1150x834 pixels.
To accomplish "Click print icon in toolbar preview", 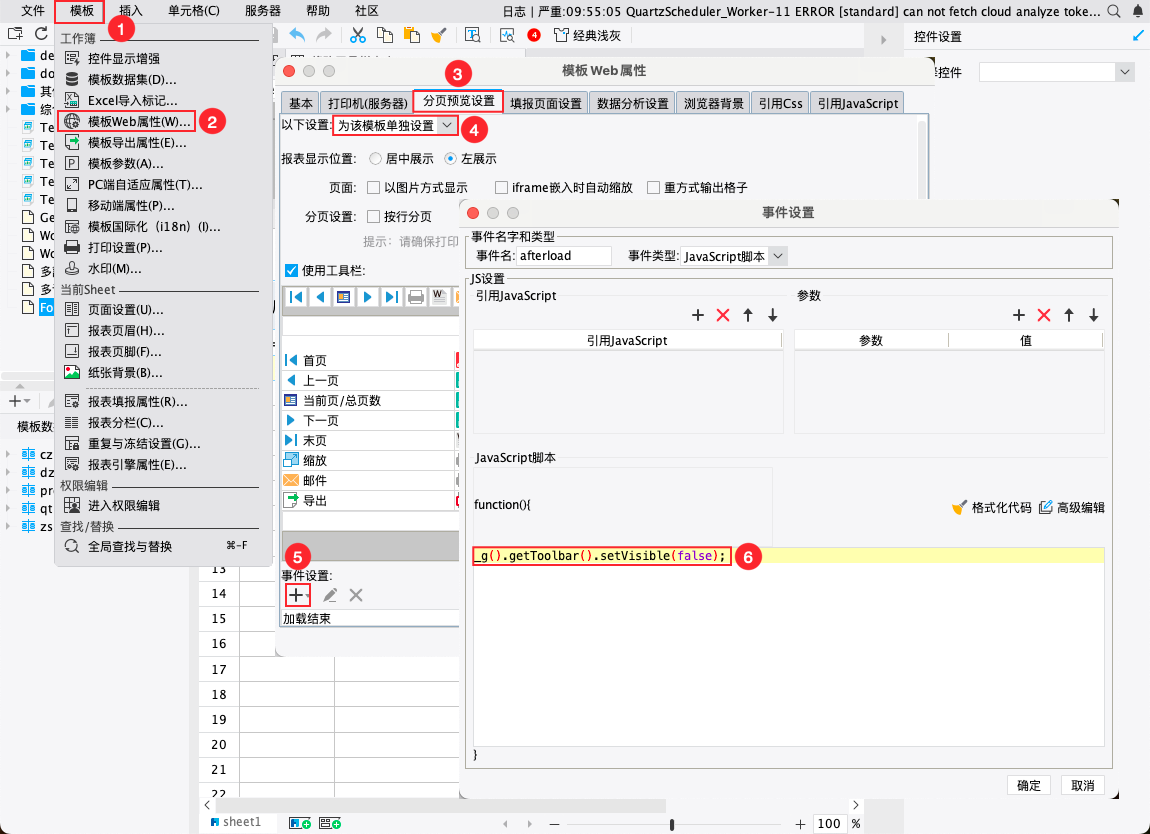I will (416, 296).
